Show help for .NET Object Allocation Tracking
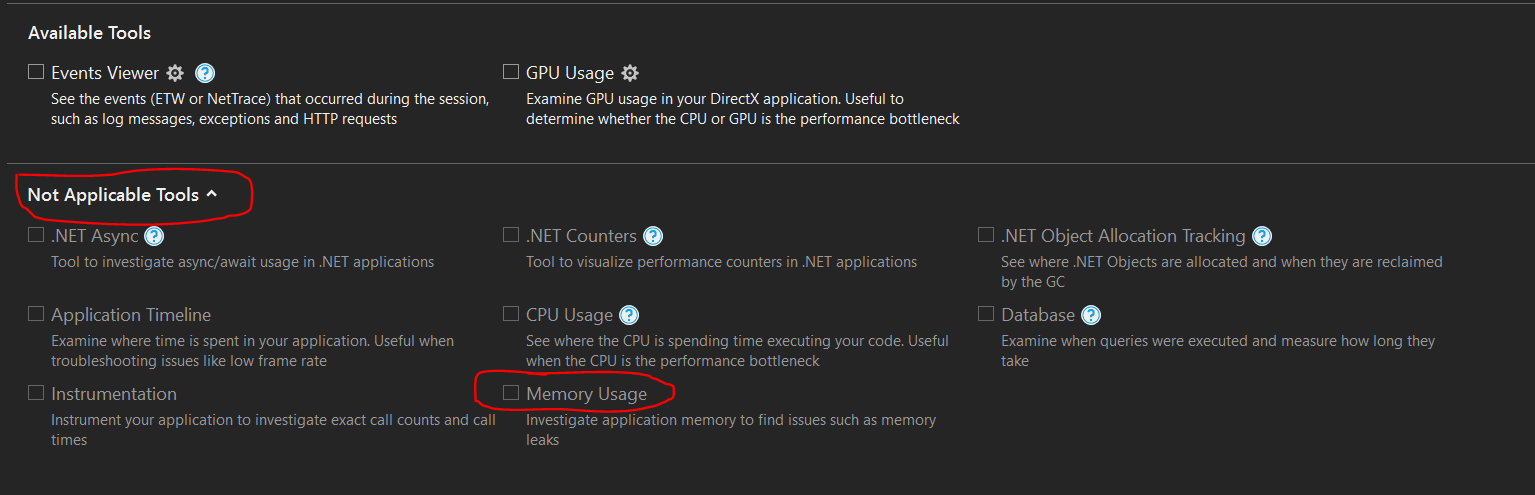The height and width of the screenshot is (495, 1535). coord(1262,236)
